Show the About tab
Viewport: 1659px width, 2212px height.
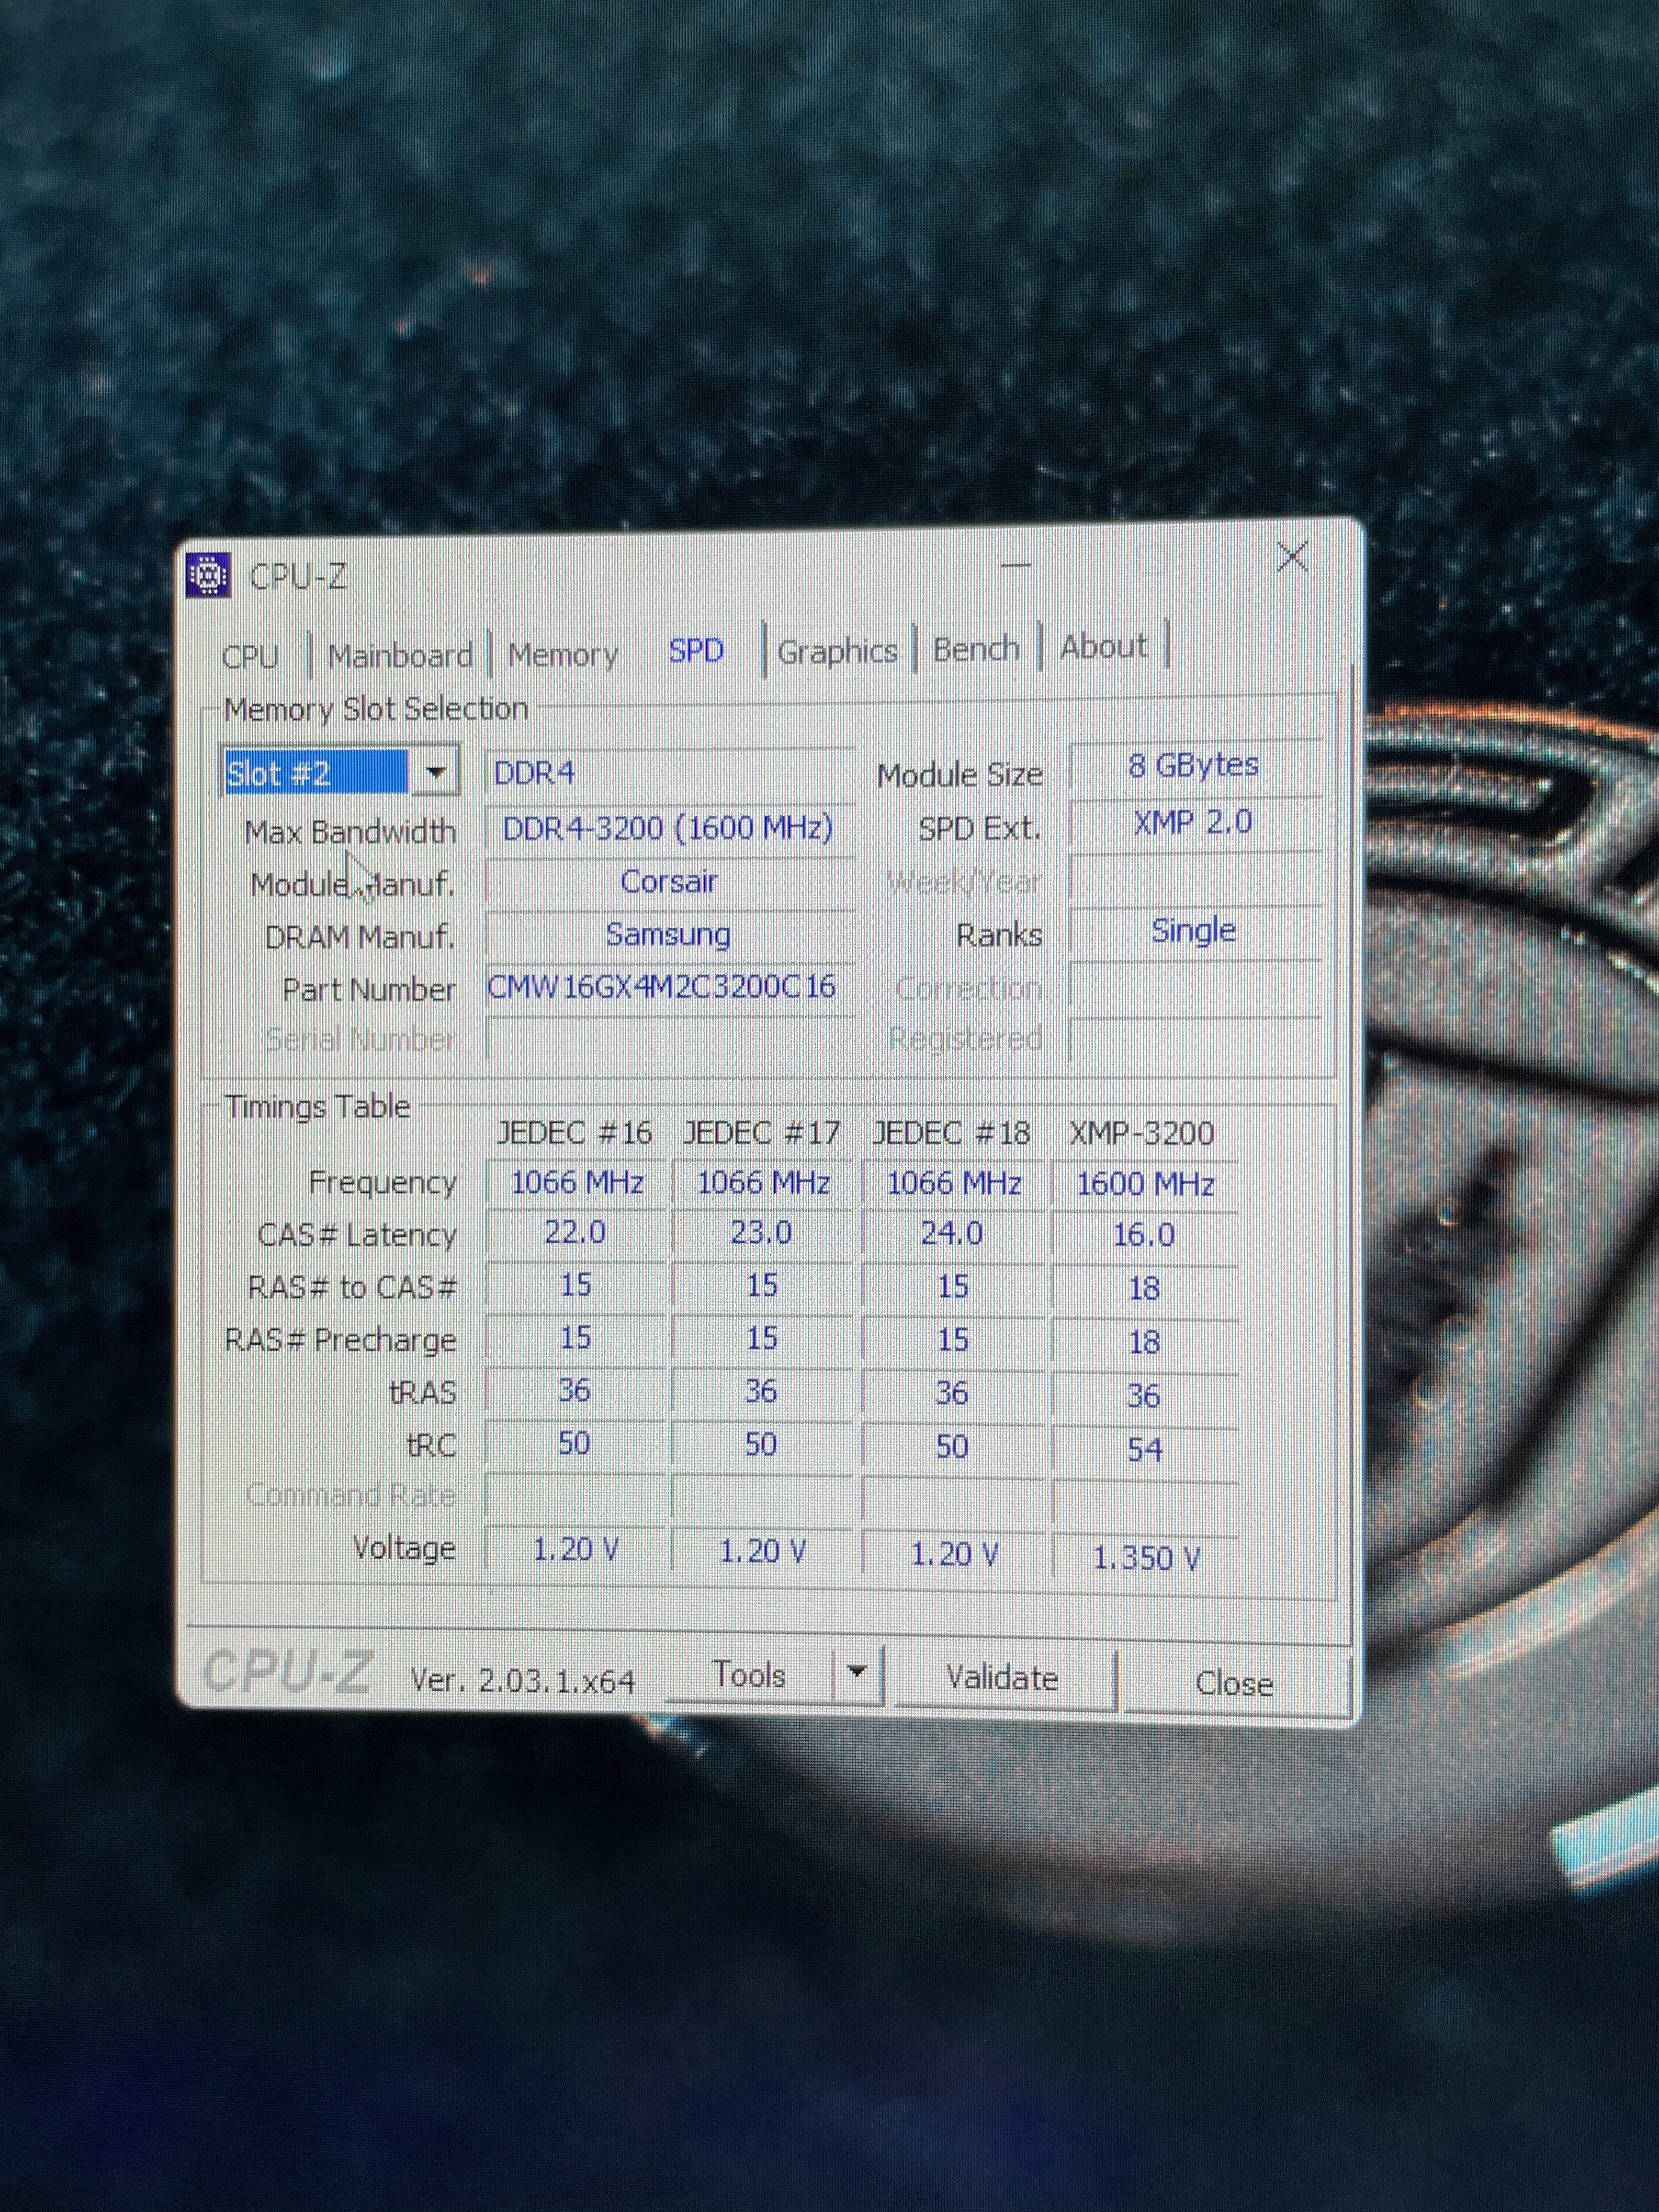click(1103, 647)
